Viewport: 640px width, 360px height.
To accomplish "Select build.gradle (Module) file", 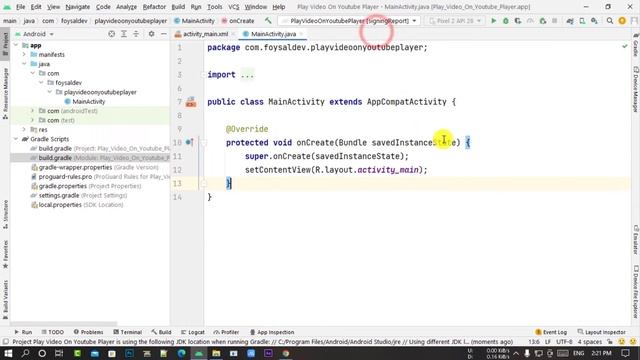I will pos(90,158).
